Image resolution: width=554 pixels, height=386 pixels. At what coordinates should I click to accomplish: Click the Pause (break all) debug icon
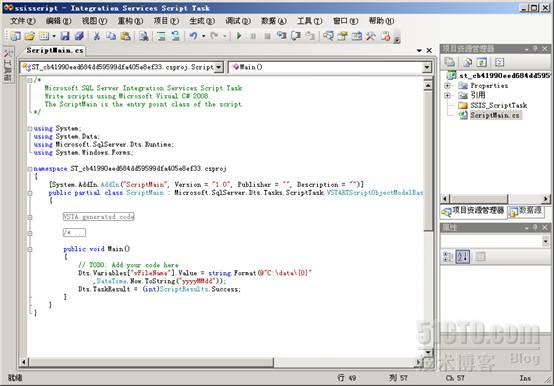click(x=253, y=36)
